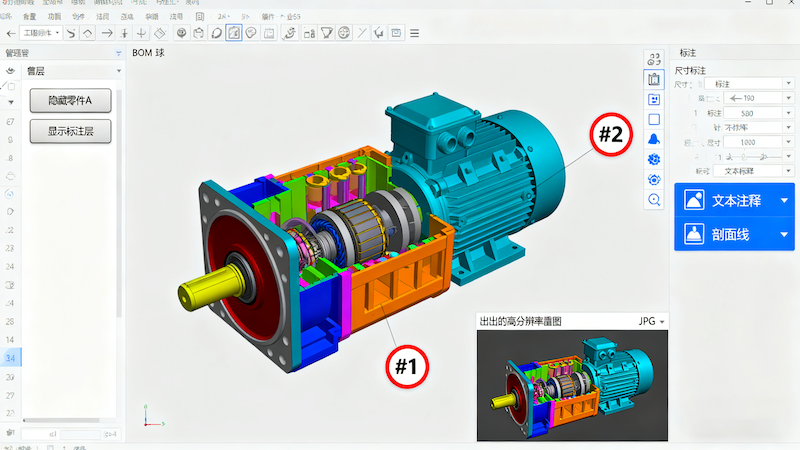Viewport: 800px width, 450px height.
Task: Click the hamburger menu icon in toolbar
Action: point(413,33)
